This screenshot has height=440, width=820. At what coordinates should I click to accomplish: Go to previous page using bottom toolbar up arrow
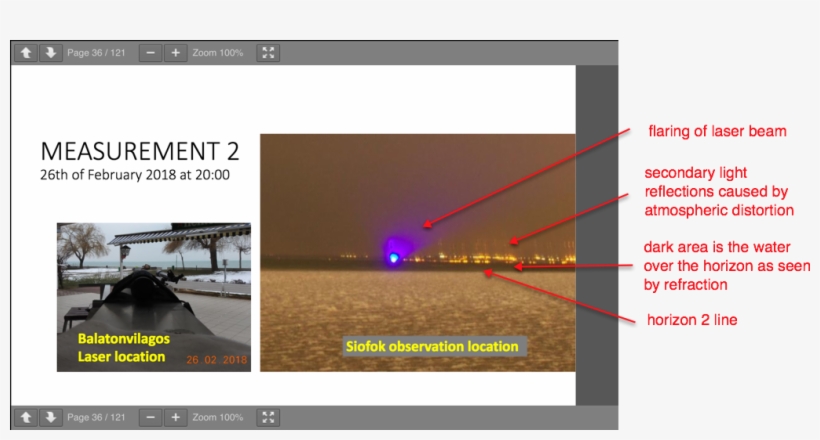coord(27,417)
